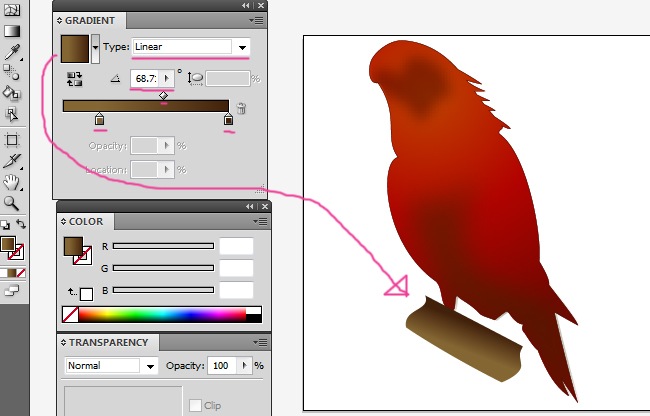Select the Artboard tool

point(12,140)
